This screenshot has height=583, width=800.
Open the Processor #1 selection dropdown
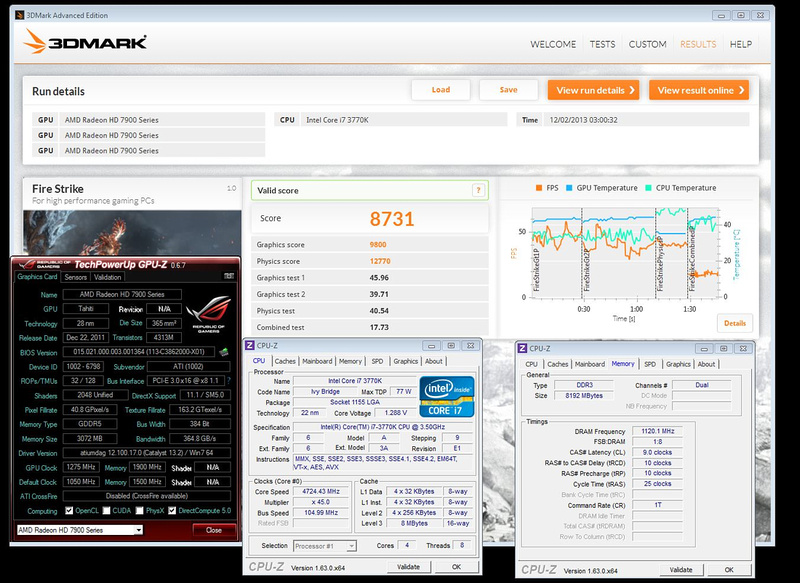click(x=351, y=546)
